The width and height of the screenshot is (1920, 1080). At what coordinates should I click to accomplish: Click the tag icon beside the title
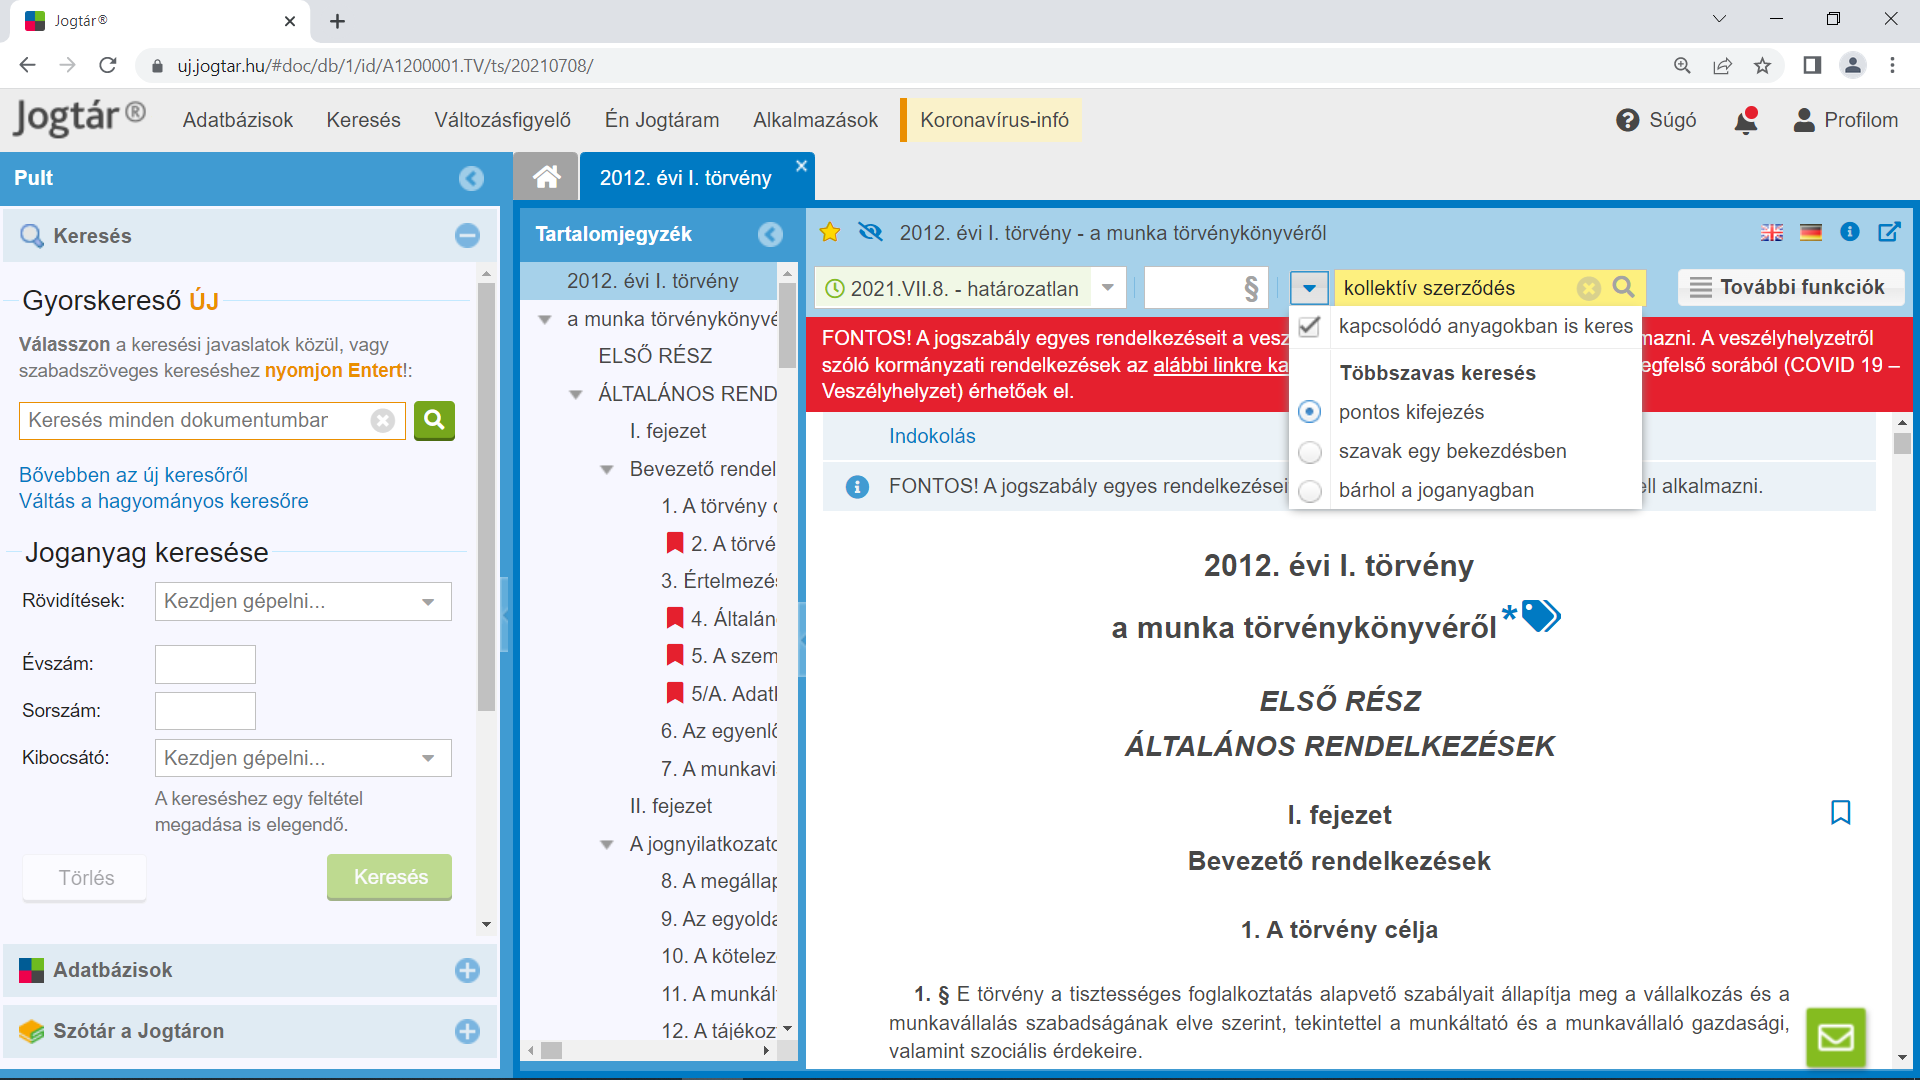click(x=1541, y=616)
